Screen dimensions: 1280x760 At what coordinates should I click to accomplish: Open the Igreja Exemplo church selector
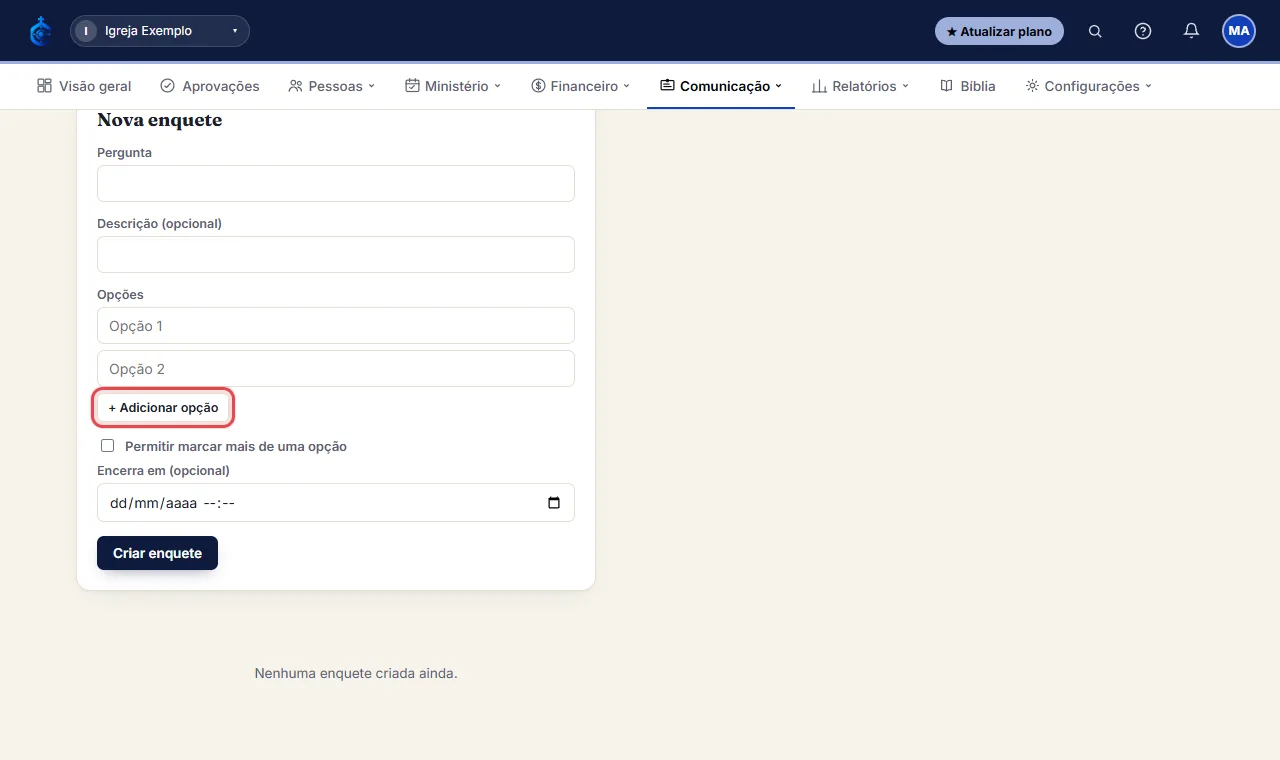160,31
